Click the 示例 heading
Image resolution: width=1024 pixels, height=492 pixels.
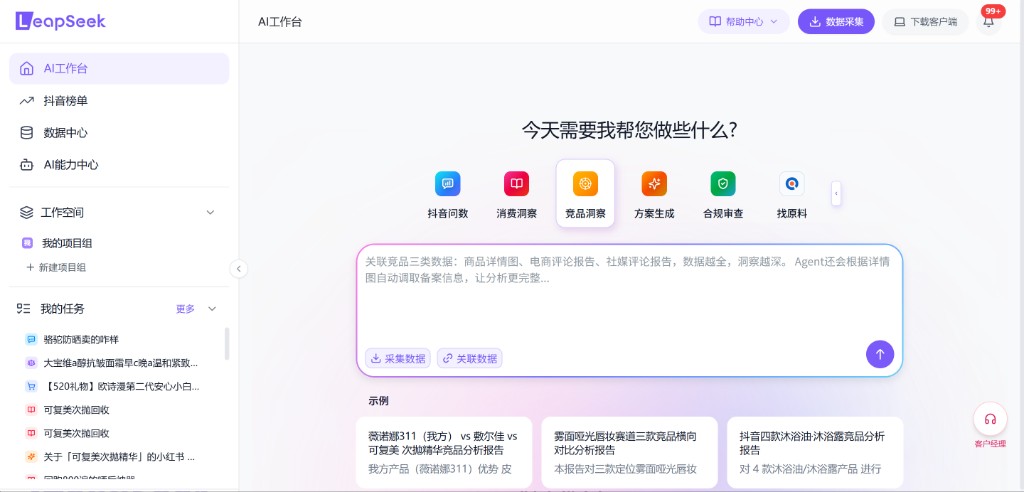click(378, 401)
